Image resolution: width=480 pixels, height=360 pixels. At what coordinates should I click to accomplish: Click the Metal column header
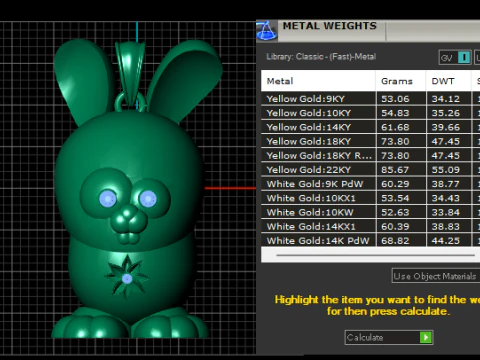point(318,81)
